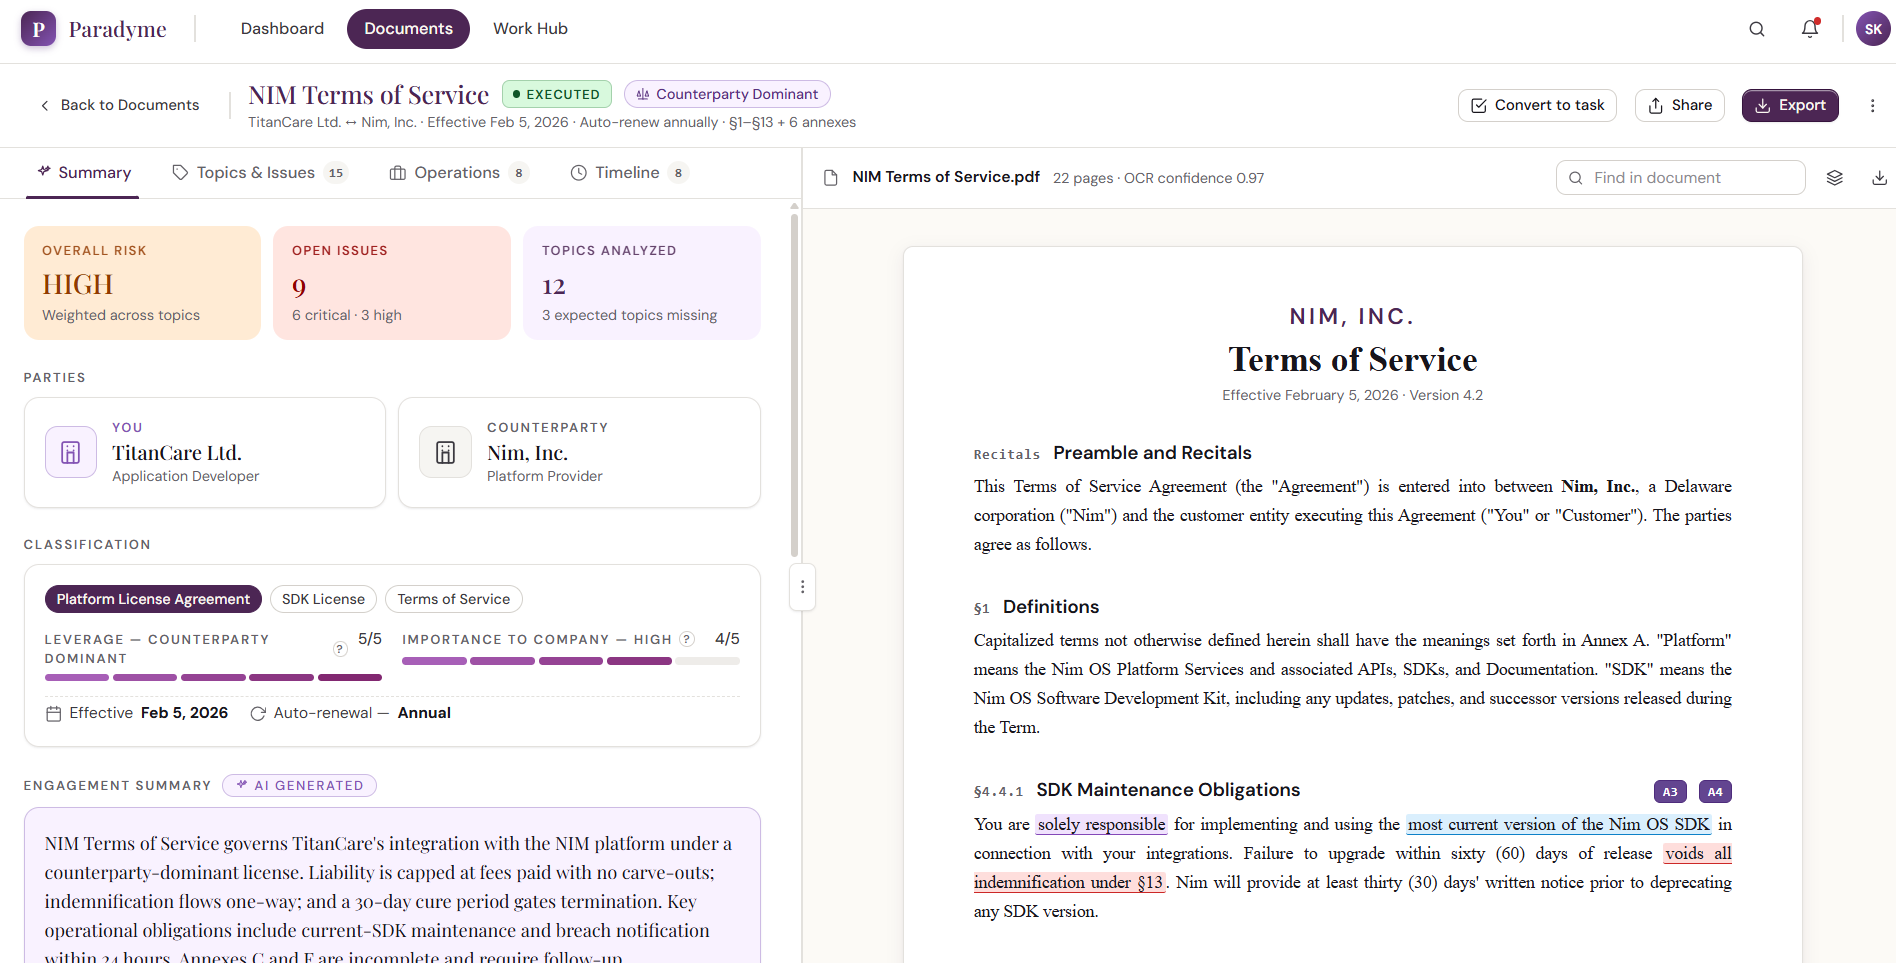Open the Open Issues card
1896x963 pixels.
(x=392, y=283)
